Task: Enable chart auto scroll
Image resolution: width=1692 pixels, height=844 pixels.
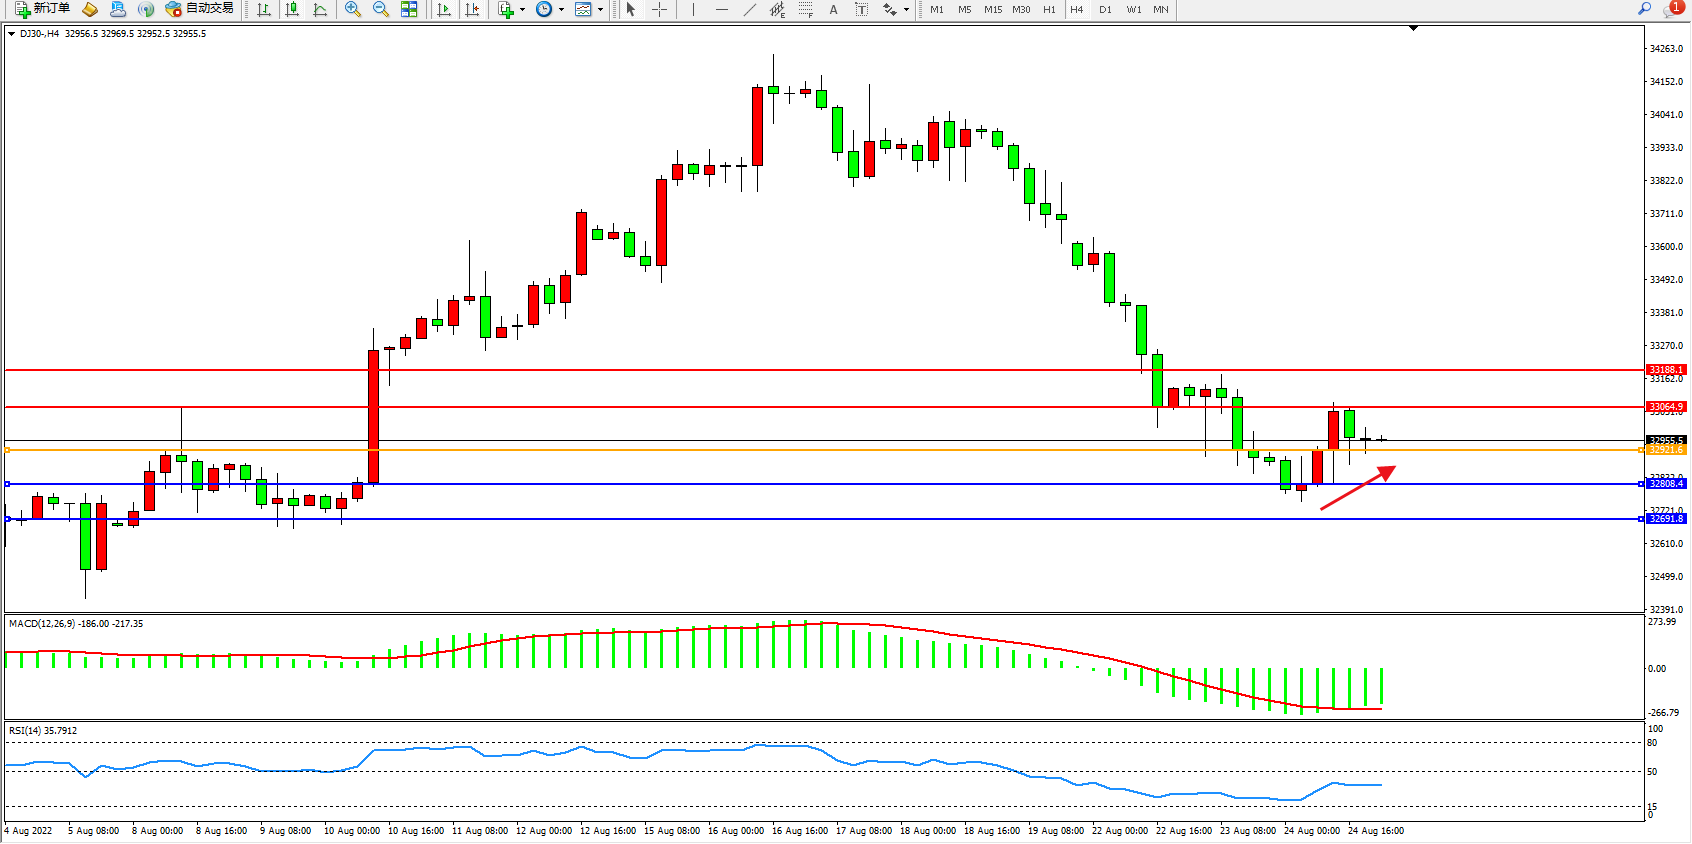Action: coord(444,9)
